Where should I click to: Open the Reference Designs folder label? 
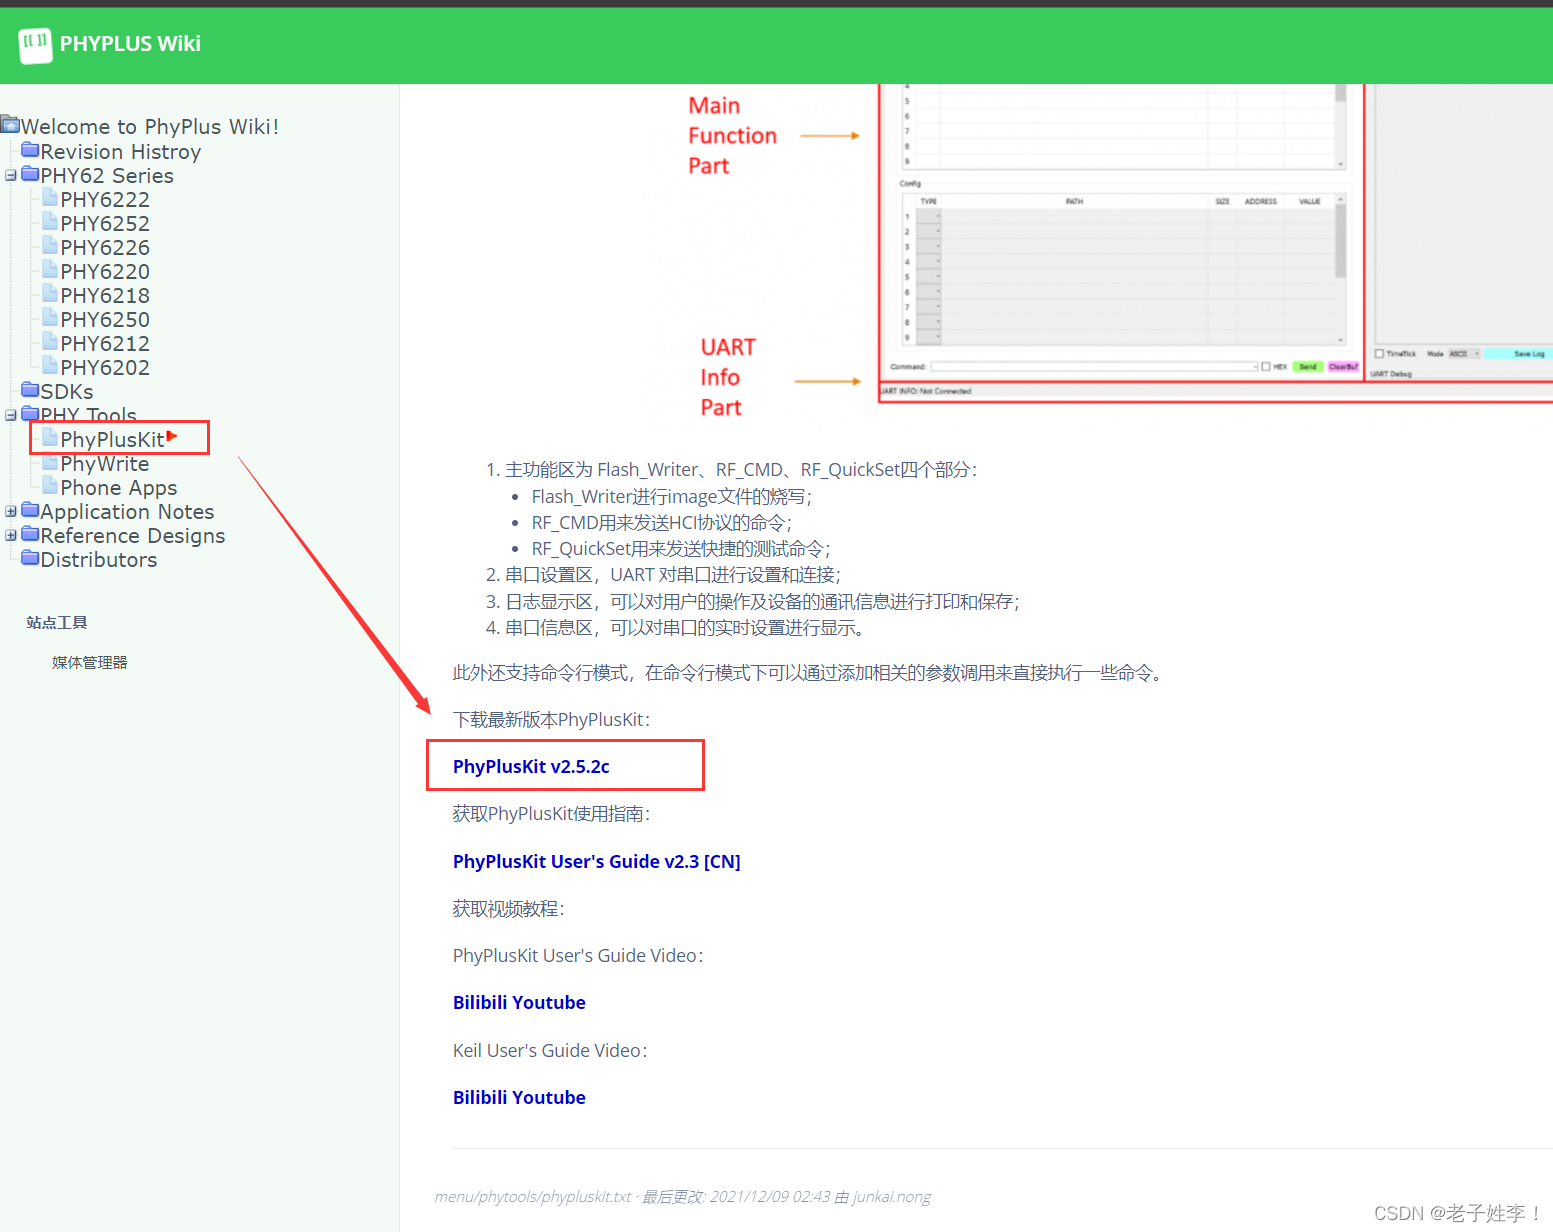[x=133, y=536]
